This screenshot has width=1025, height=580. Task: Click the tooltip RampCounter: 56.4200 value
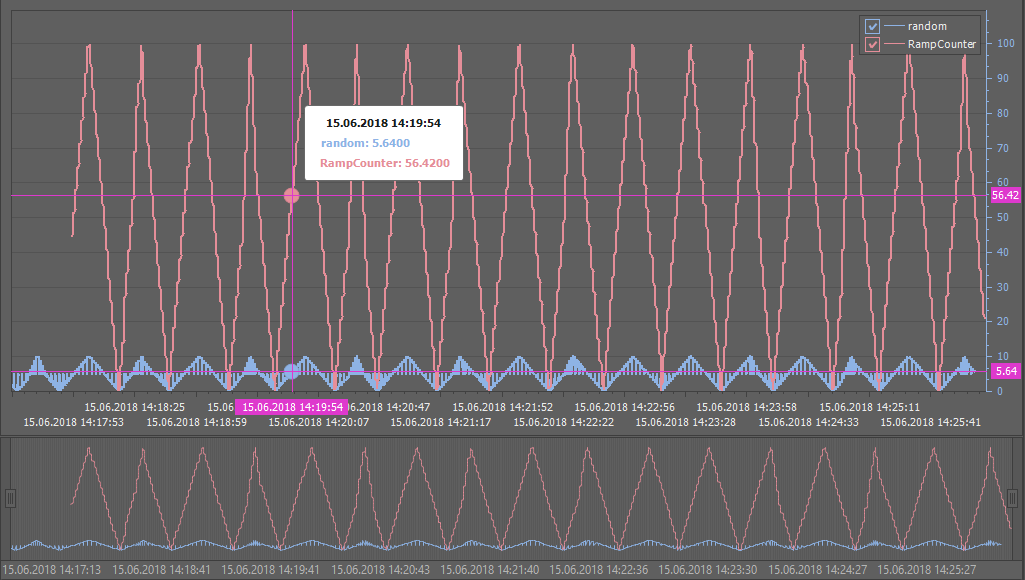(384, 162)
